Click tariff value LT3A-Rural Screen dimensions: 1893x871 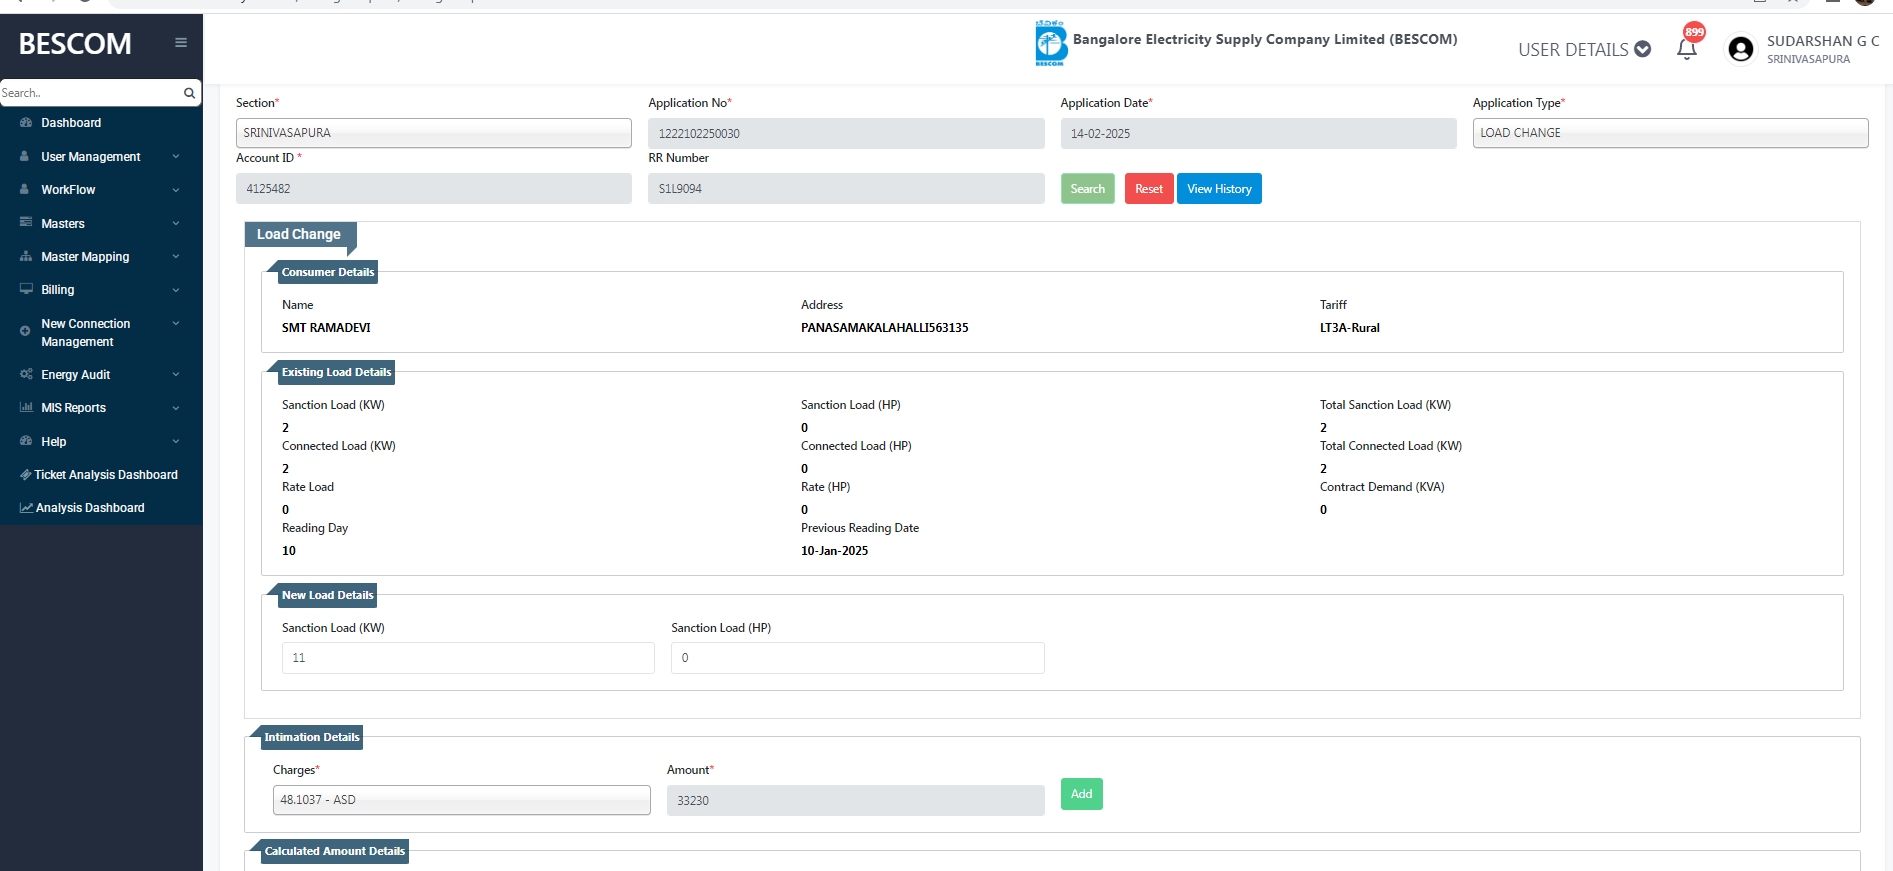pos(1350,328)
